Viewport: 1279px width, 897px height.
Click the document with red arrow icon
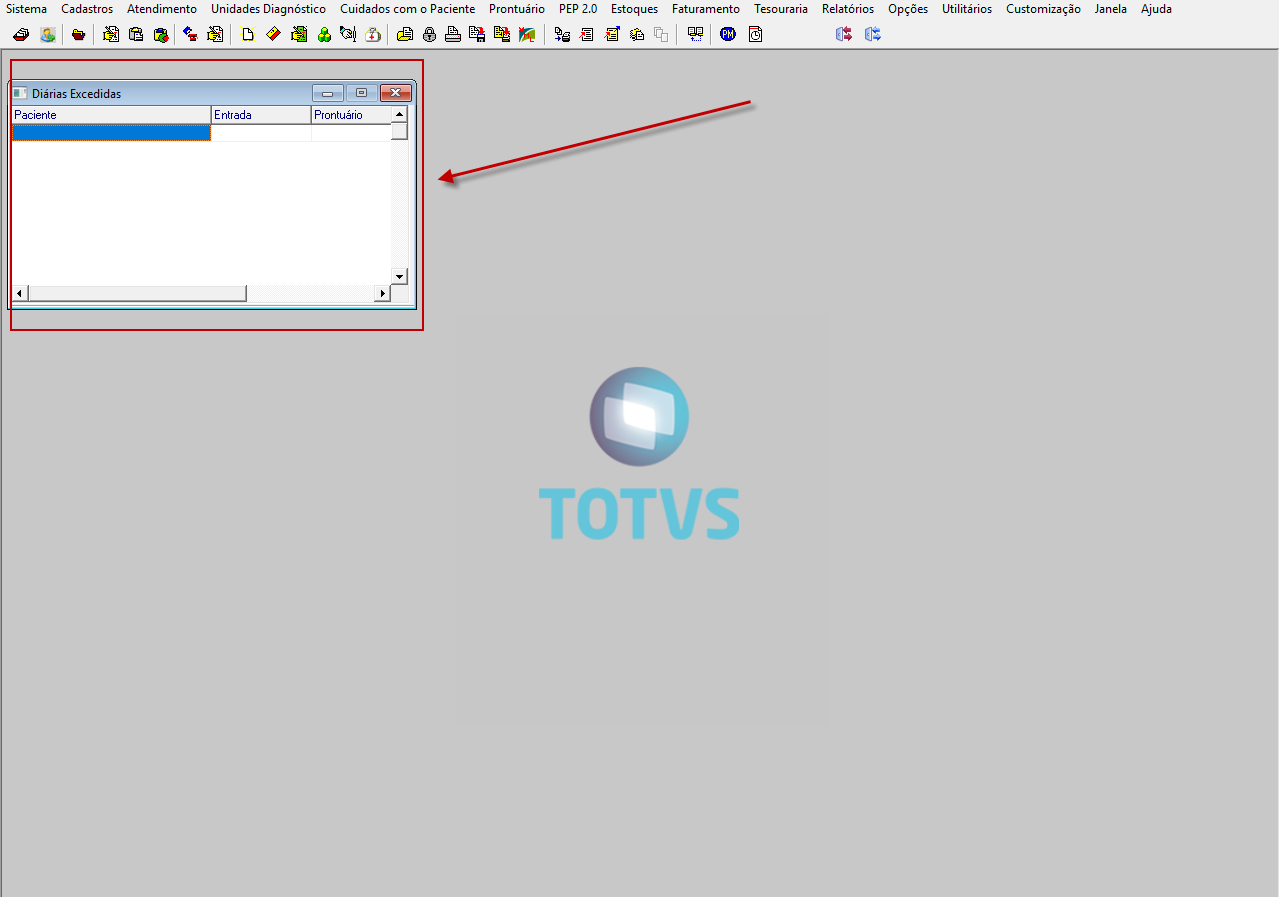tap(587, 34)
